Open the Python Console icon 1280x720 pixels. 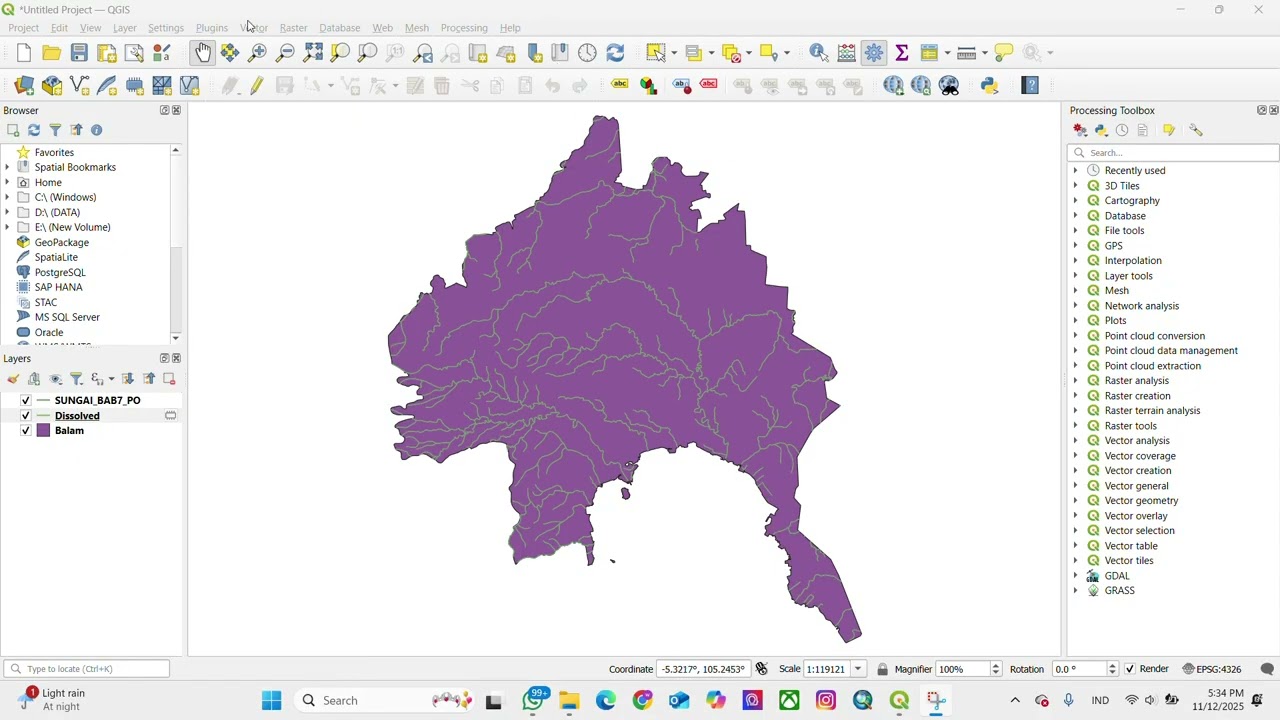pos(990,86)
